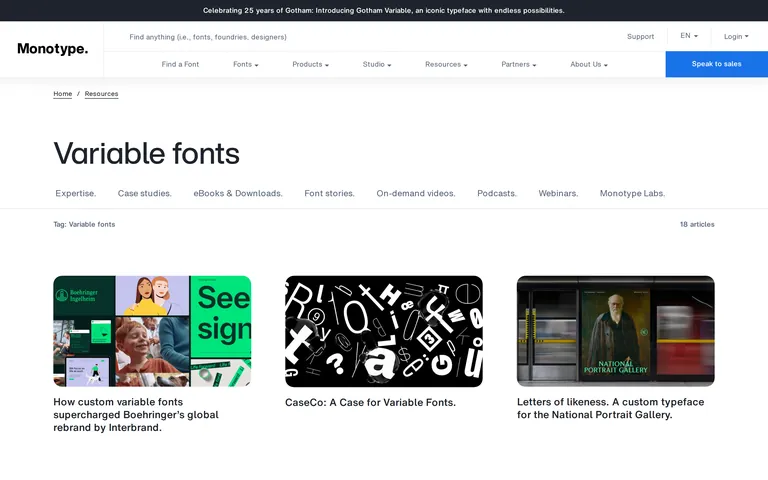The width and height of the screenshot is (768, 480).
Task: Expand the EN language dropdown
Action: tap(689, 36)
